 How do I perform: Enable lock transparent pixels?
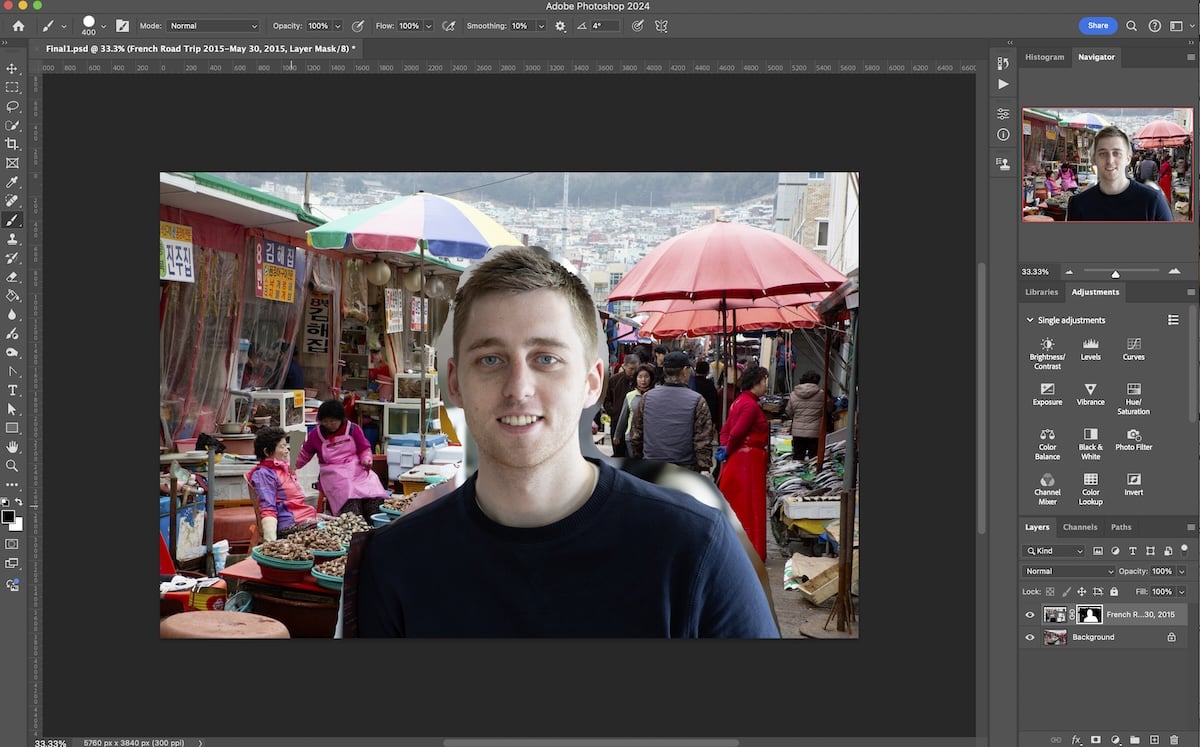pos(1048,591)
